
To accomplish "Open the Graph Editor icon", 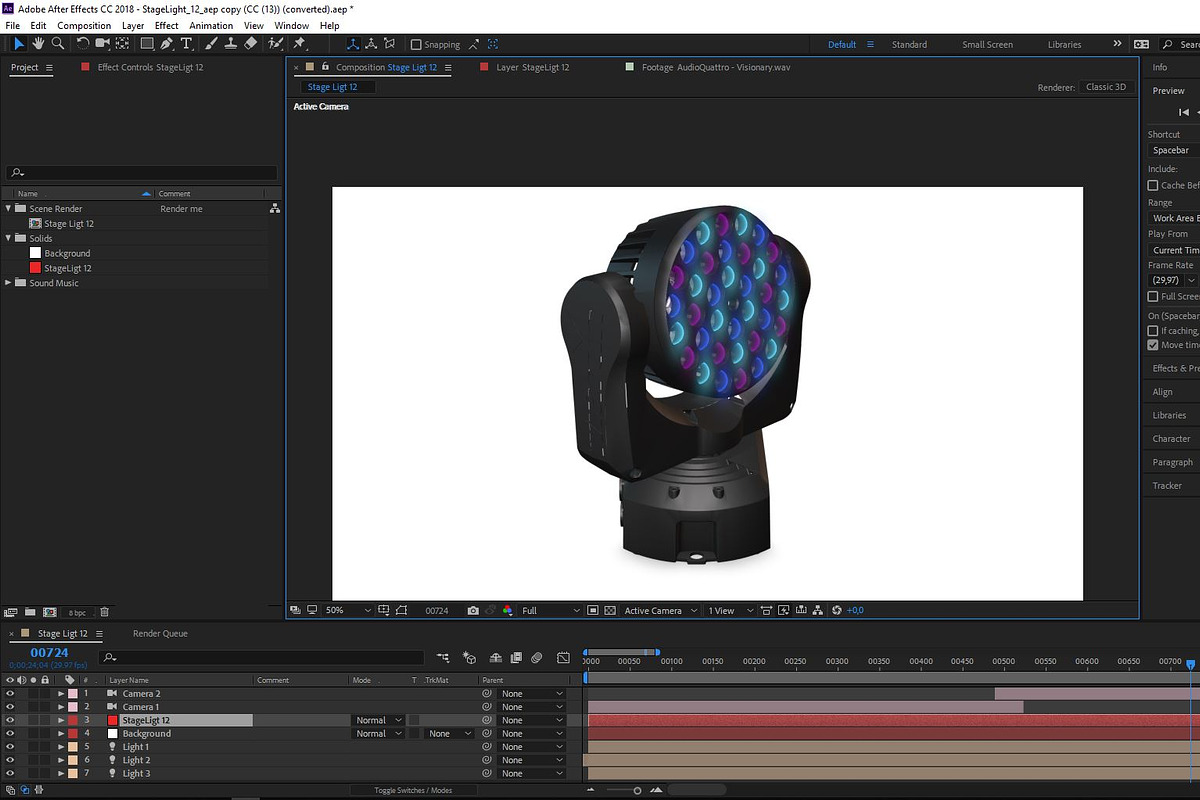I will [563, 657].
